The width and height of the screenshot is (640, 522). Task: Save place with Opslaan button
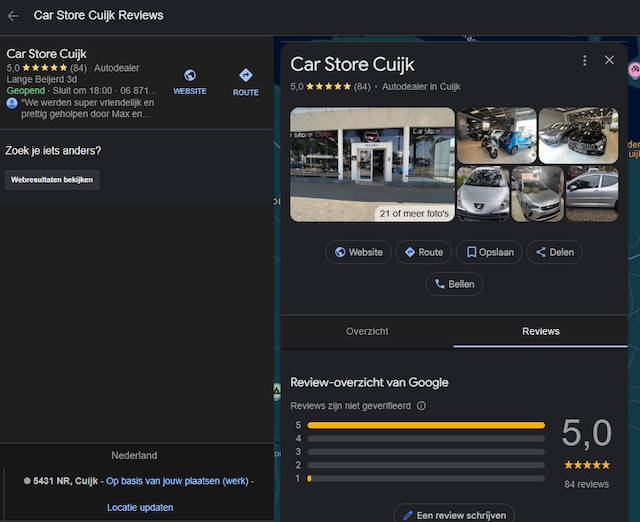tap(489, 252)
